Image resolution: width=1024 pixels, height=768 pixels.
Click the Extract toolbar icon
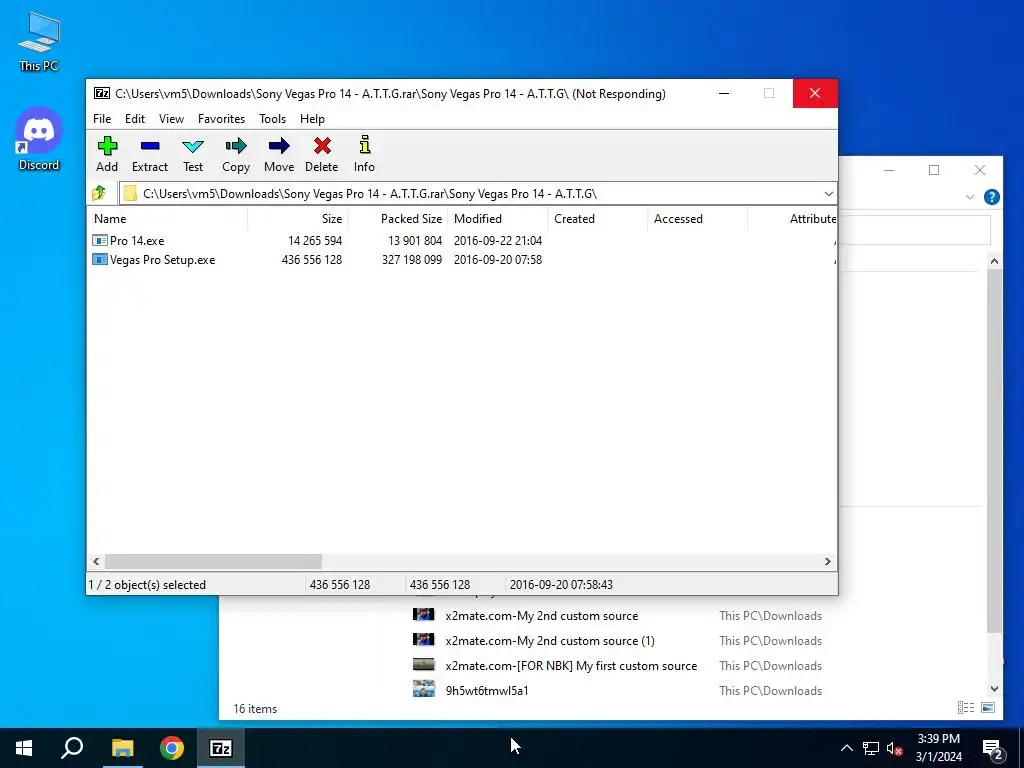coord(150,146)
